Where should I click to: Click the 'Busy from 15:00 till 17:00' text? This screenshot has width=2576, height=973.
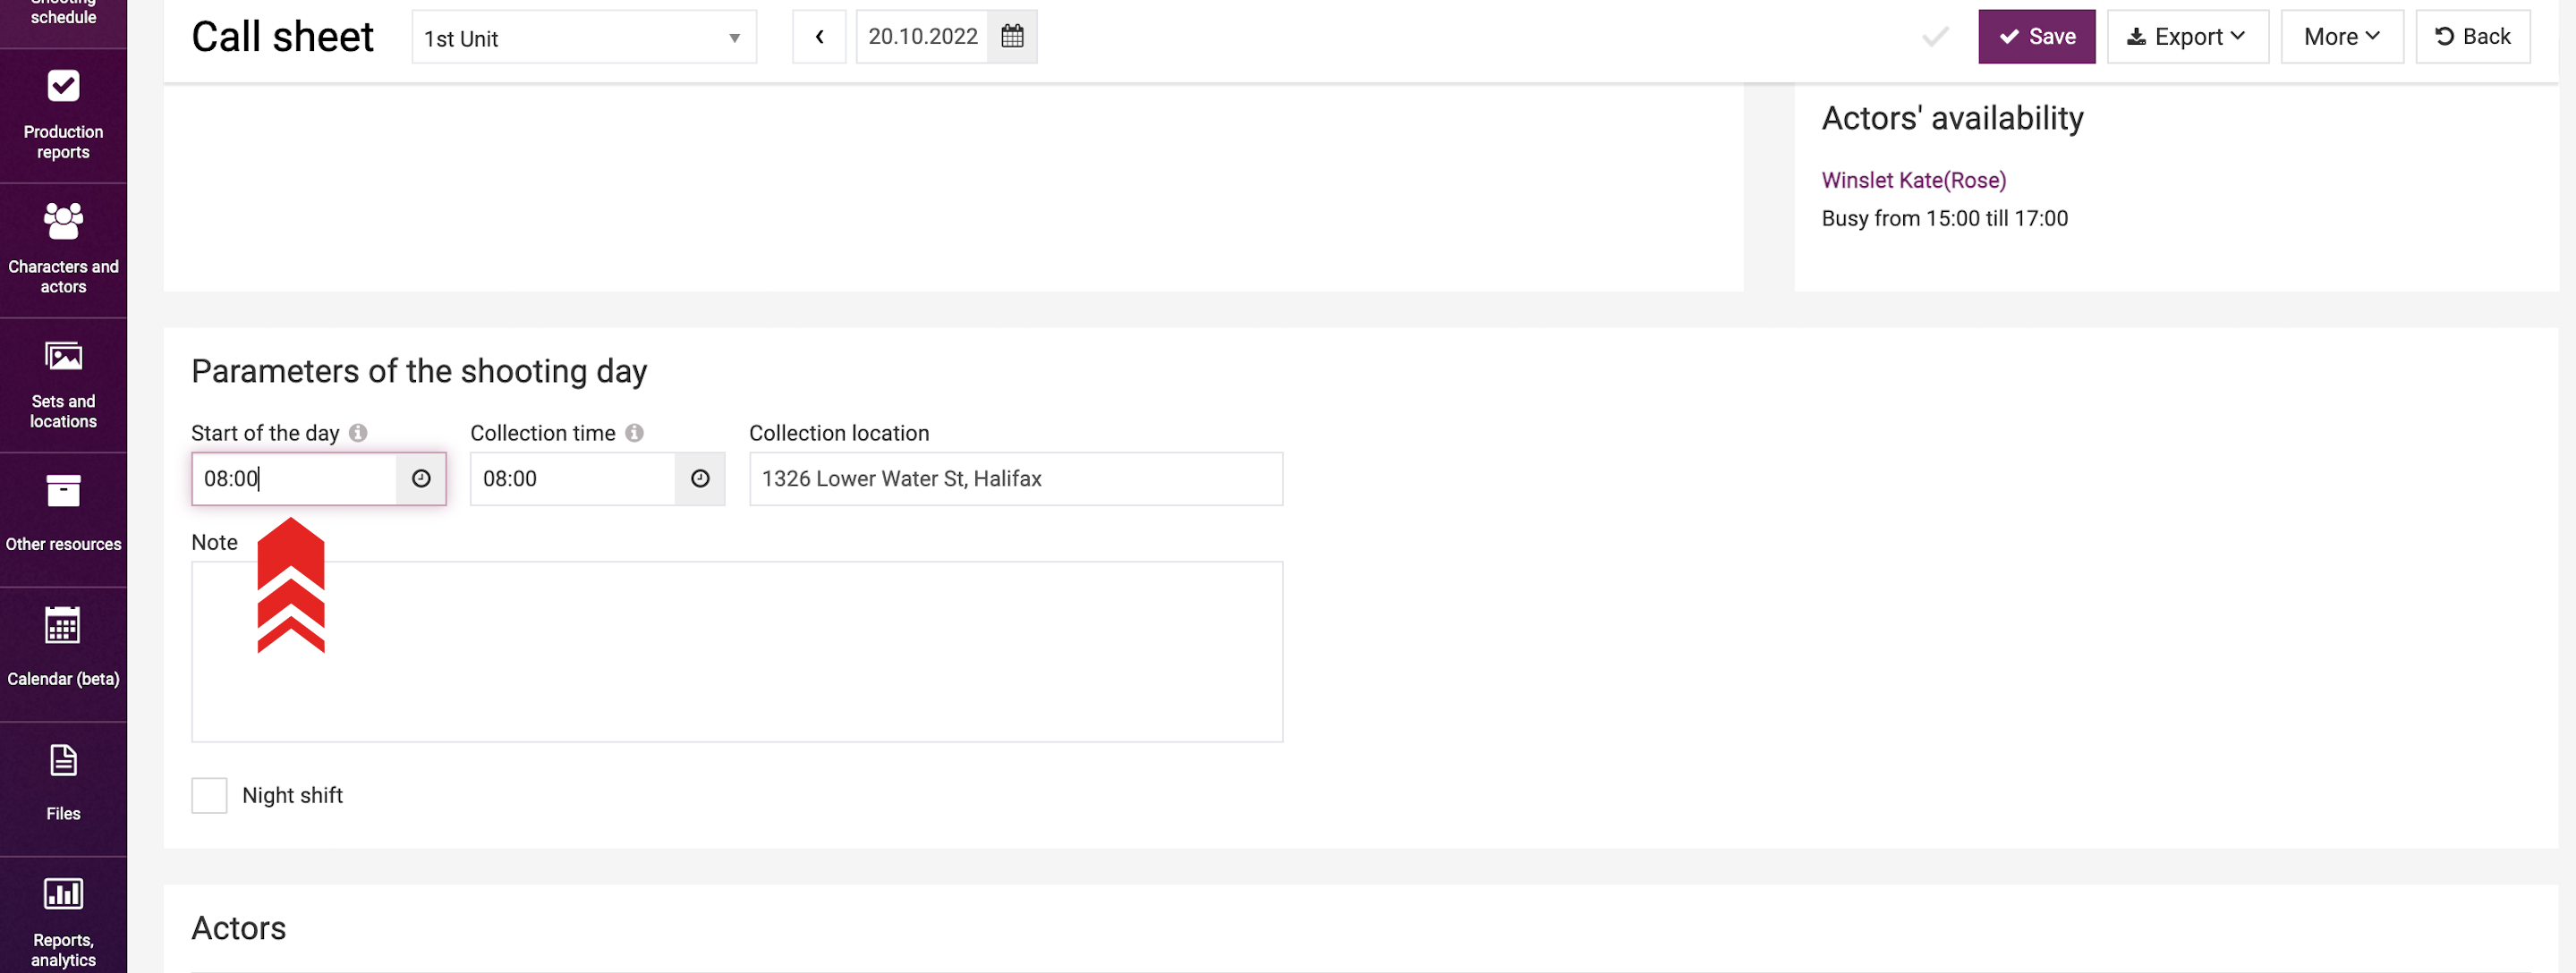coord(1944,219)
